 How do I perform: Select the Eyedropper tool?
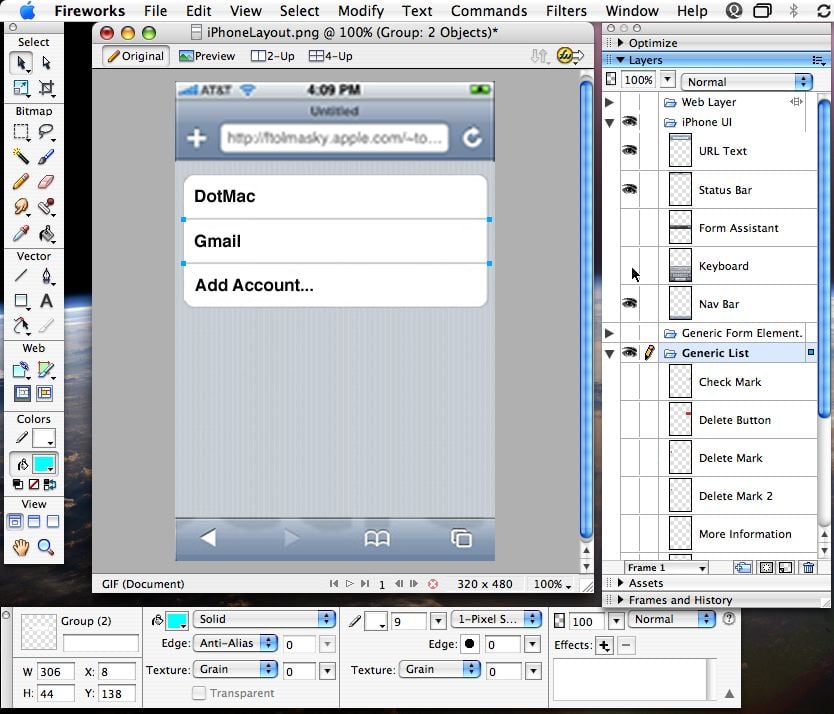[21, 233]
